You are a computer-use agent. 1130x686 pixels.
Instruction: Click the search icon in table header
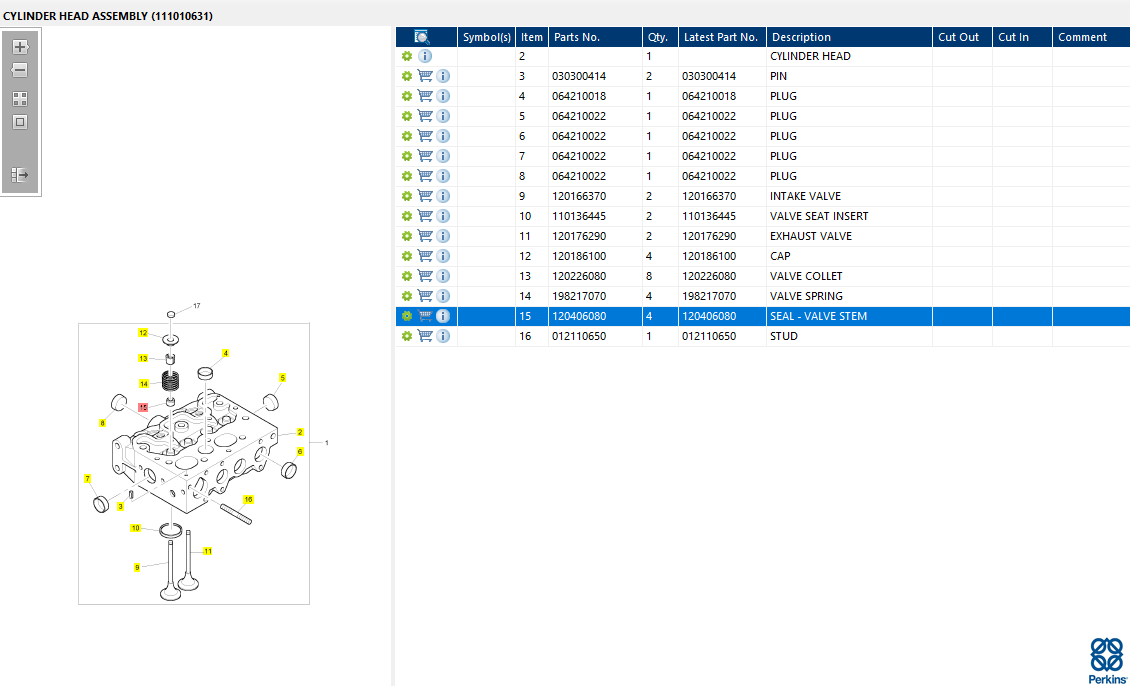[x=422, y=37]
